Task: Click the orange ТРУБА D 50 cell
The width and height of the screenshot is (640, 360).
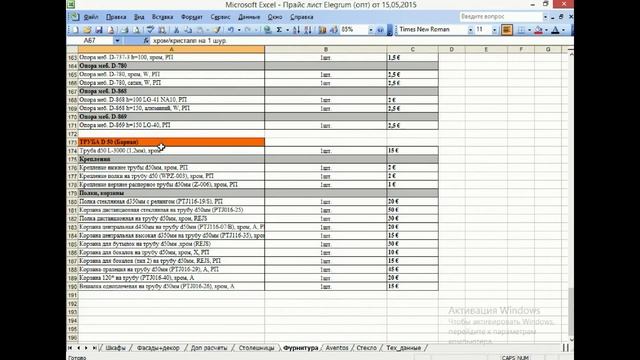Action: click(x=171, y=142)
